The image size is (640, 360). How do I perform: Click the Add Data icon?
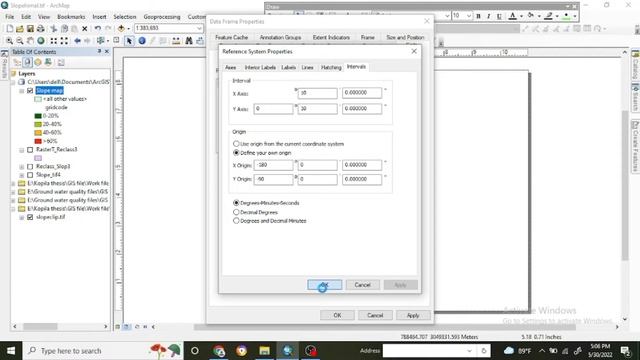(x=121, y=29)
